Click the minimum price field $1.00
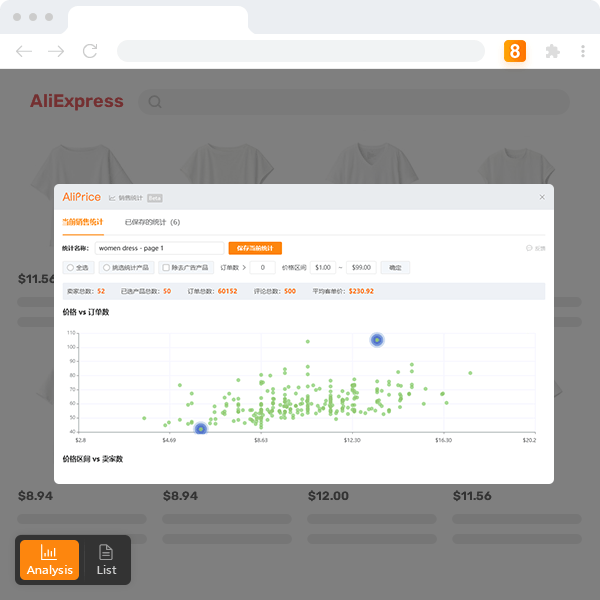The height and width of the screenshot is (600, 600). tap(323, 267)
